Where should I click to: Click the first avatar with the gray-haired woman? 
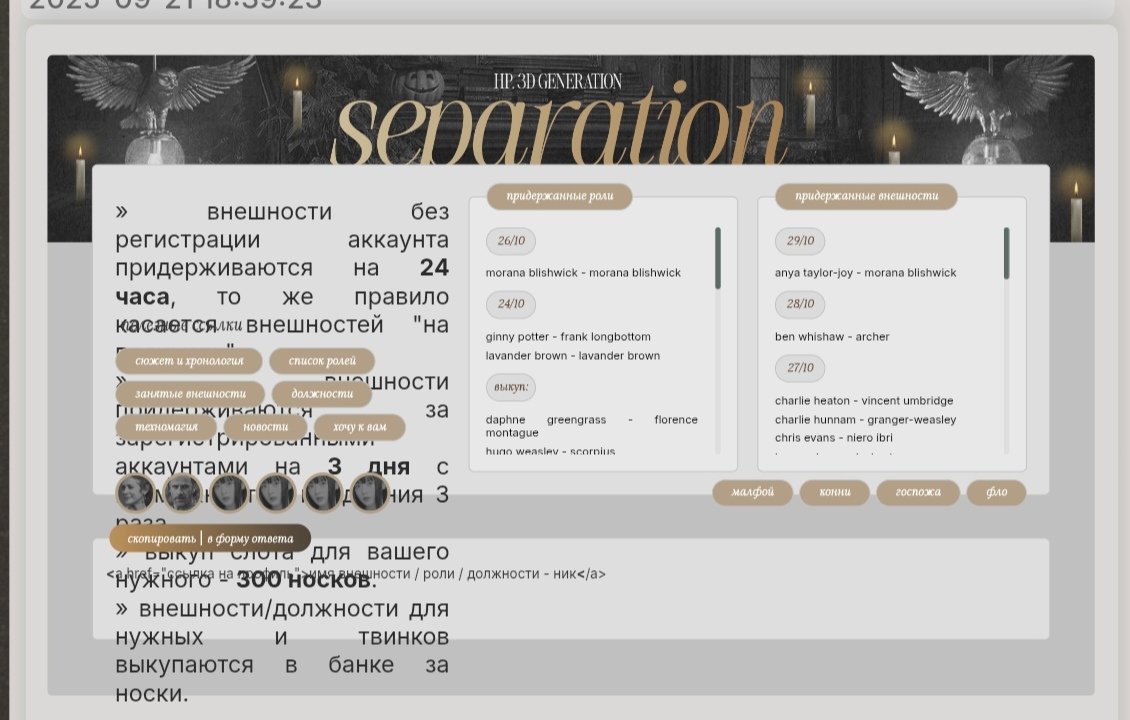[x=135, y=493]
